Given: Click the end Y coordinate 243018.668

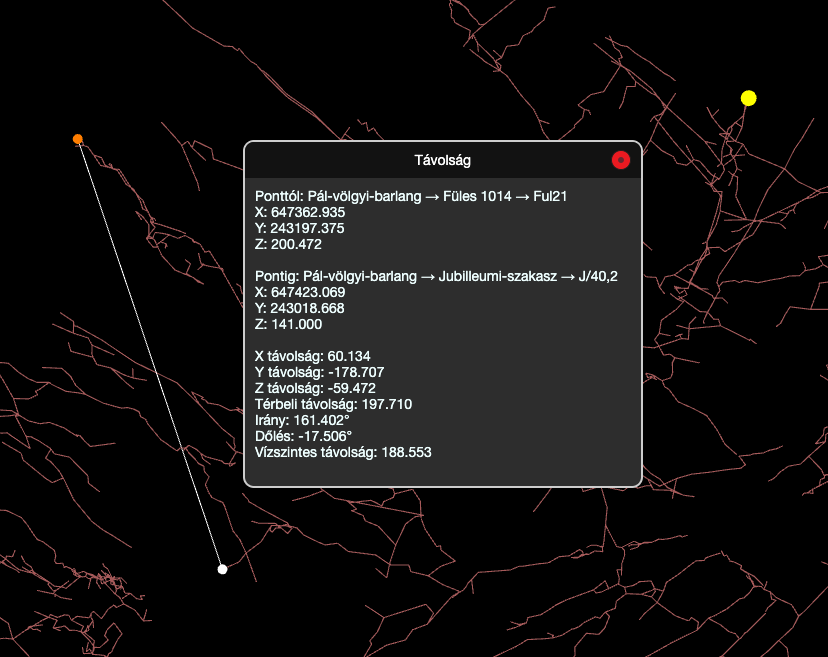Looking at the screenshot, I should click(x=300, y=308).
